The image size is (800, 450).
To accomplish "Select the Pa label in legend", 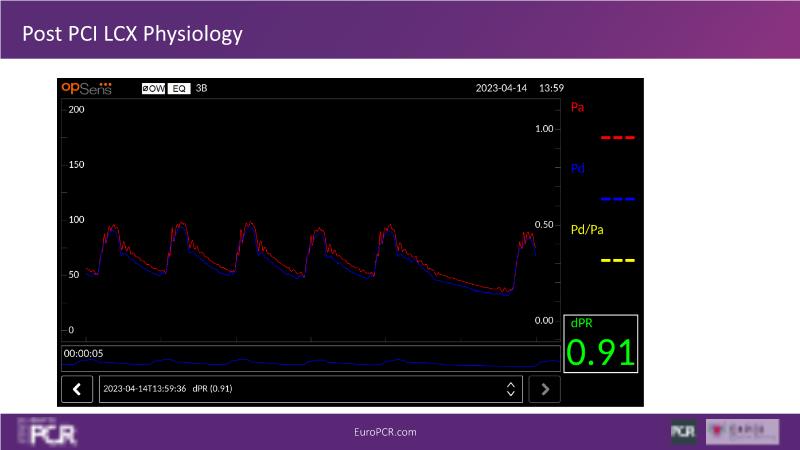I will click(x=578, y=107).
